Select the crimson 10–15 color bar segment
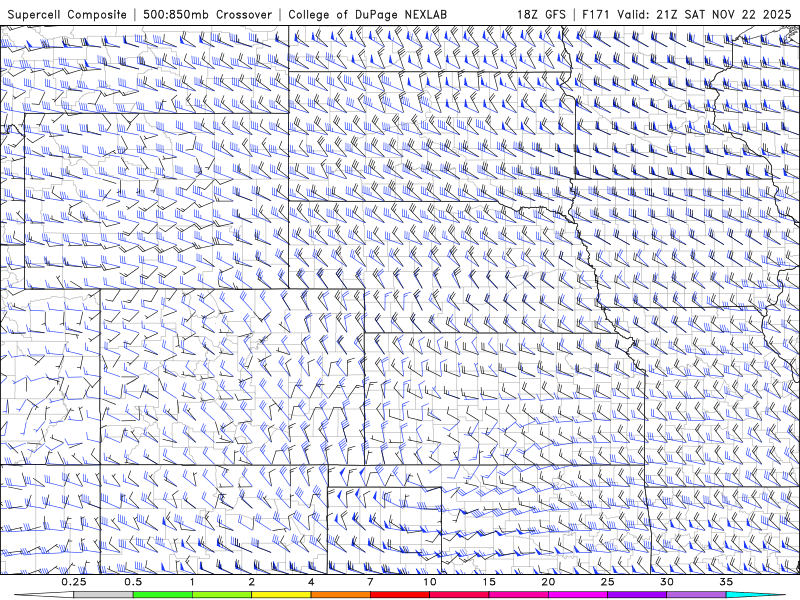 pyautogui.click(x=459, y=595)
